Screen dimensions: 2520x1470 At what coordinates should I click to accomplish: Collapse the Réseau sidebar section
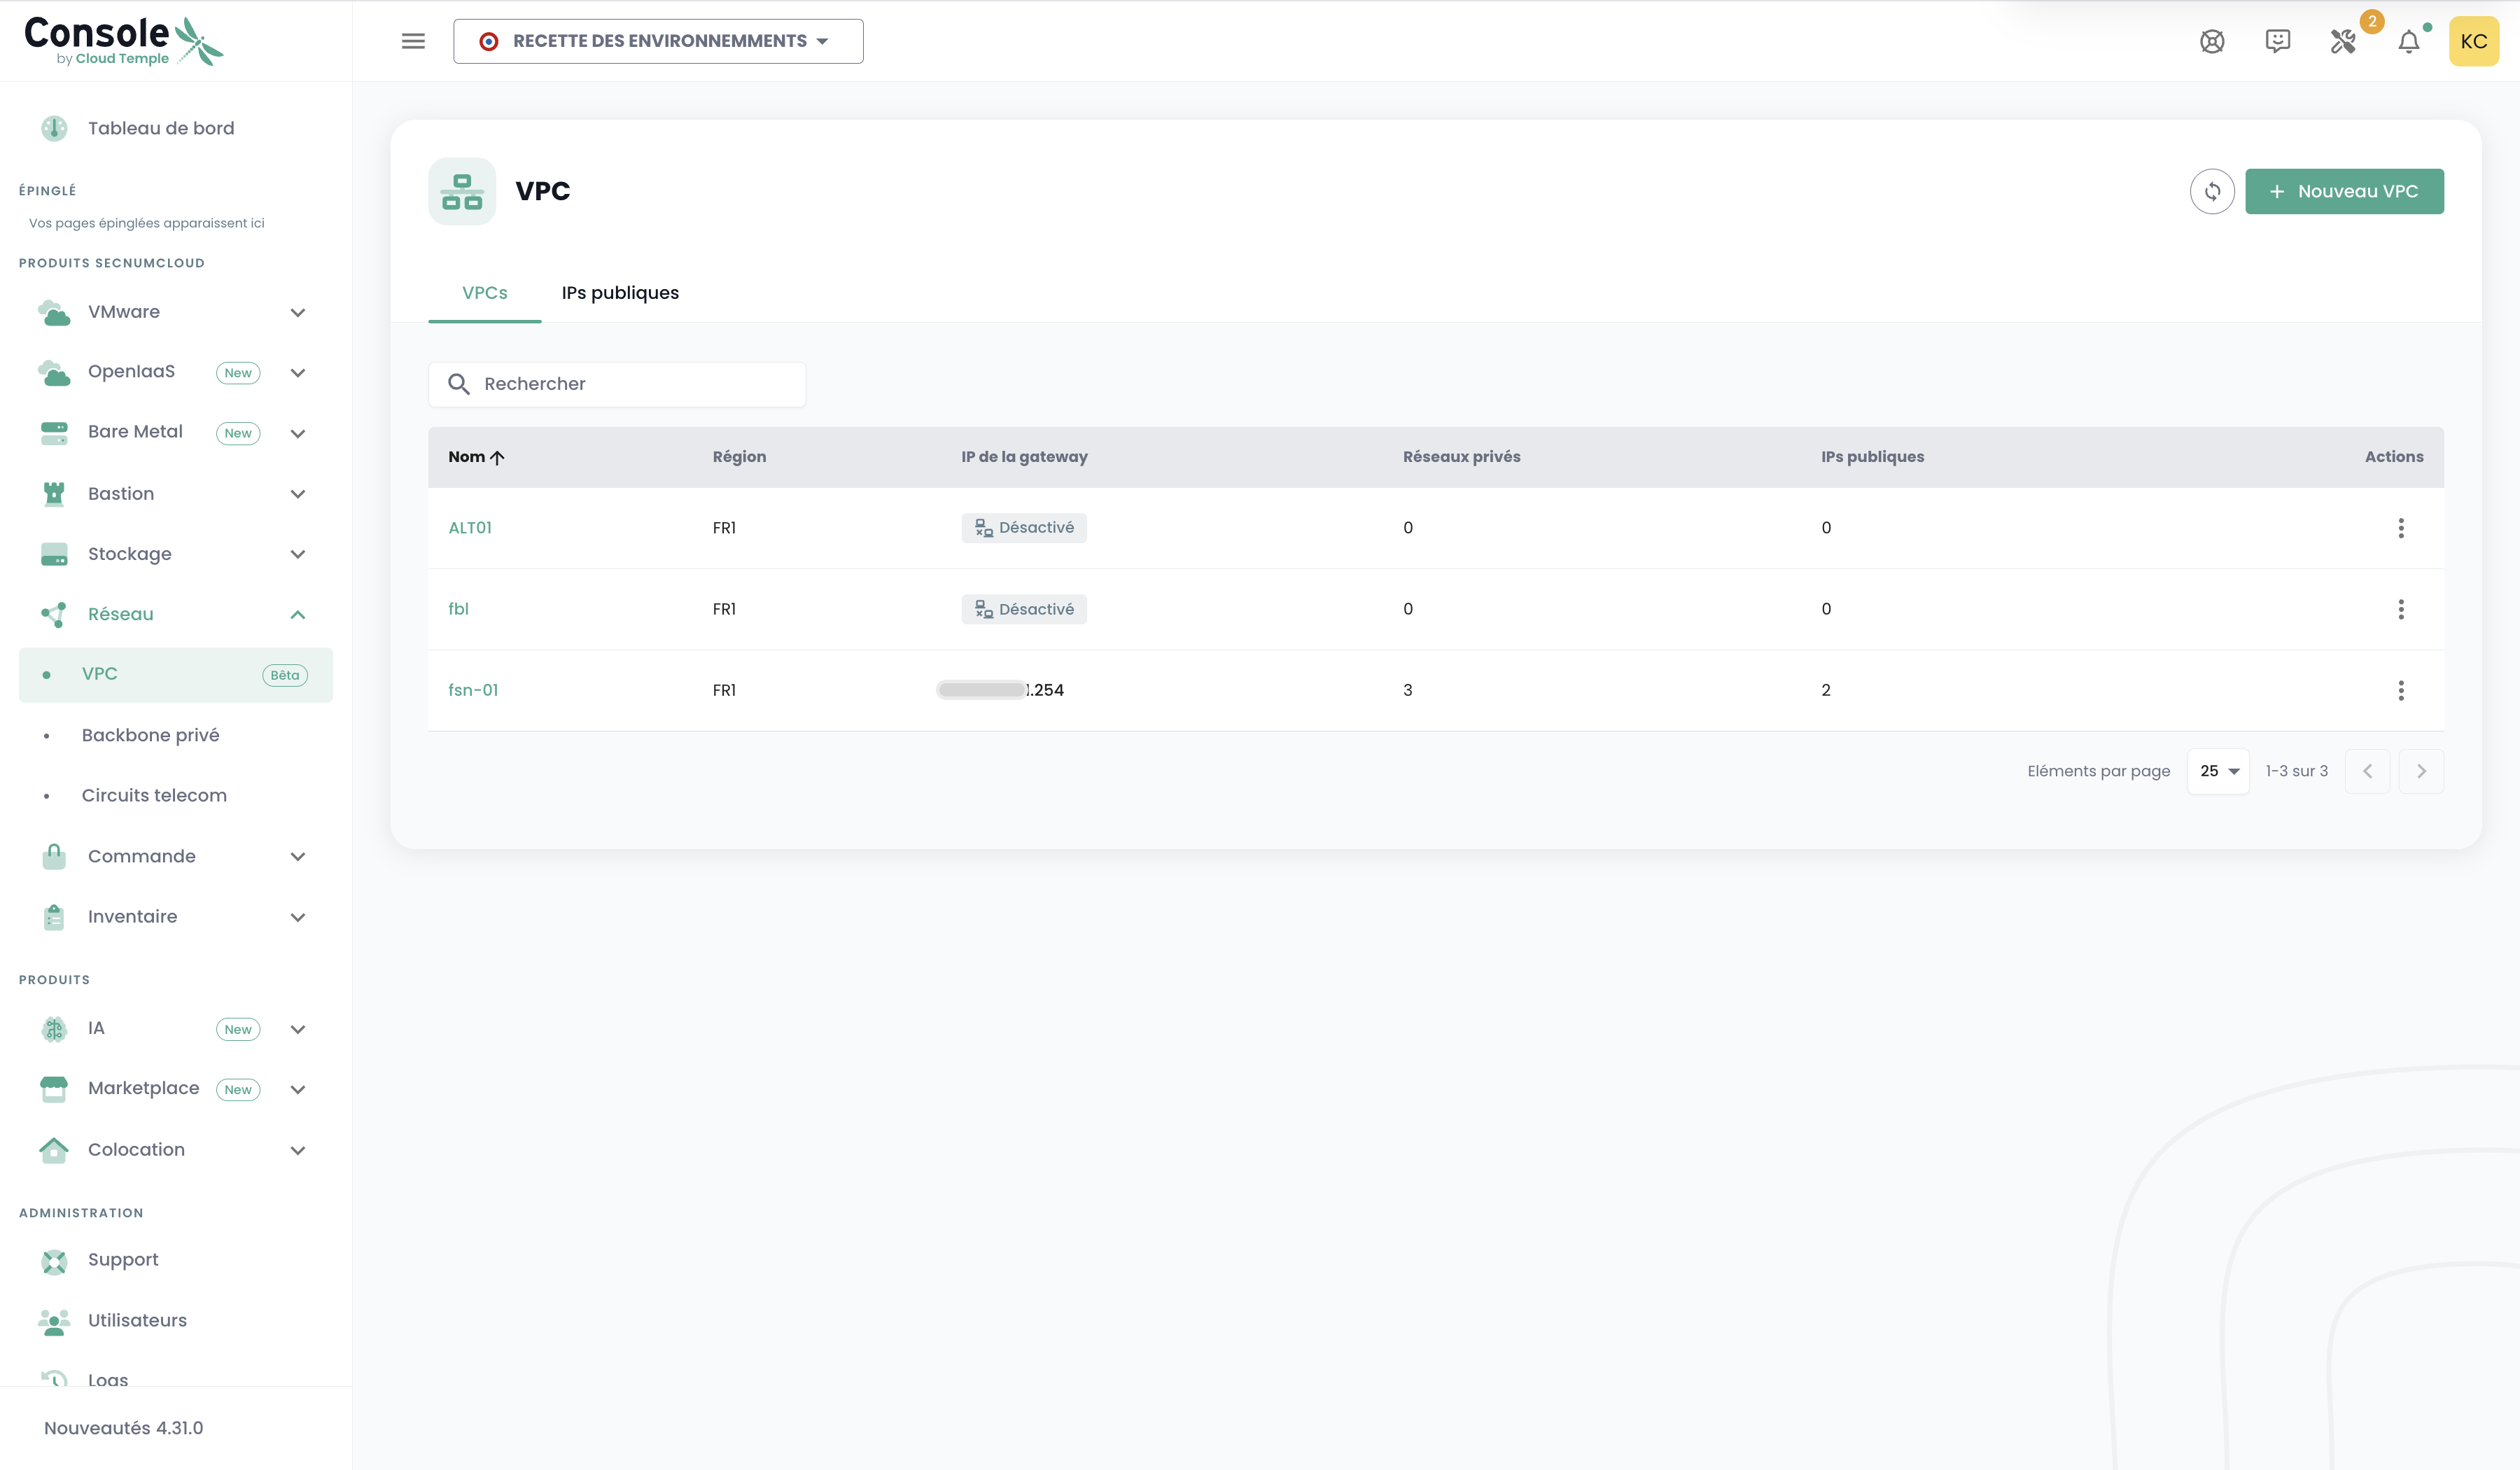pyautogui.click(x=297, y=614)
